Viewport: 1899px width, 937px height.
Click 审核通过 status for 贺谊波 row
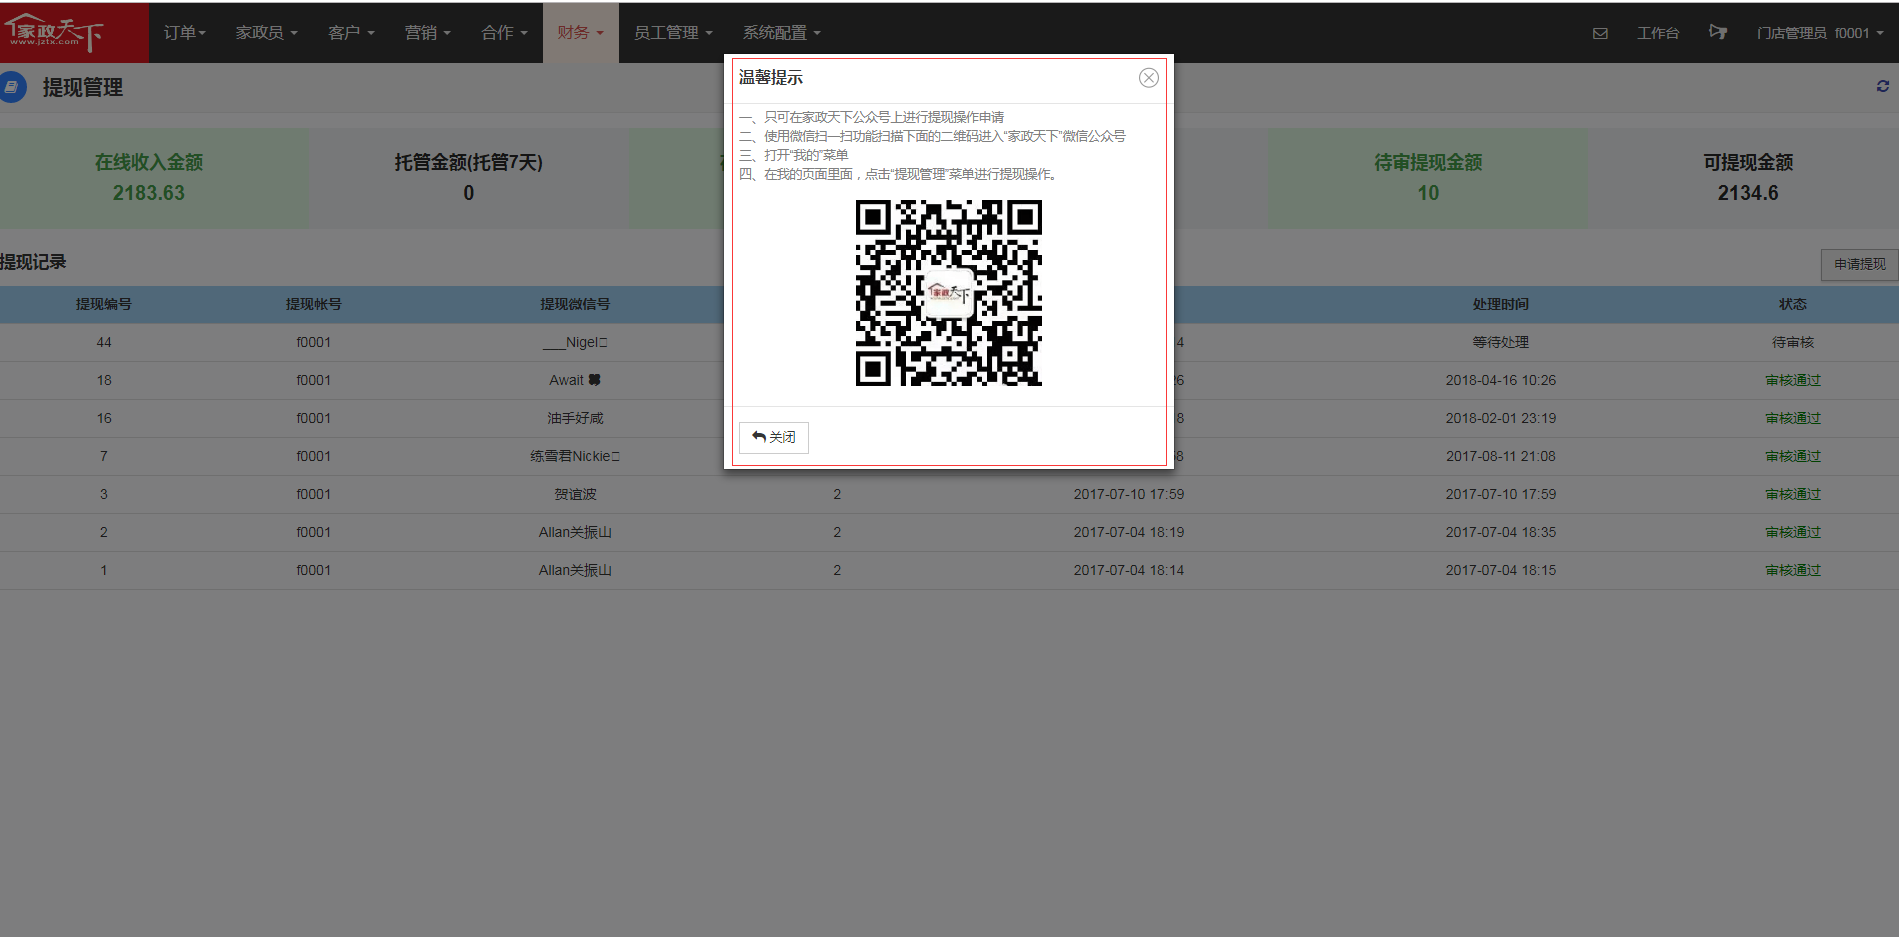coord(1792,494)
